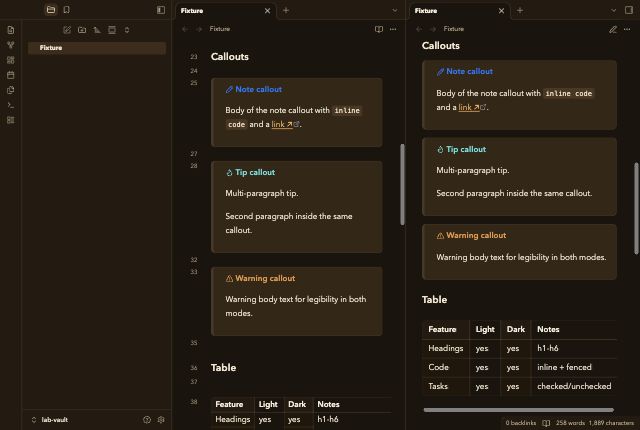
Task: Click the quick switcher ribbon icon
Action: pos(11,30)
